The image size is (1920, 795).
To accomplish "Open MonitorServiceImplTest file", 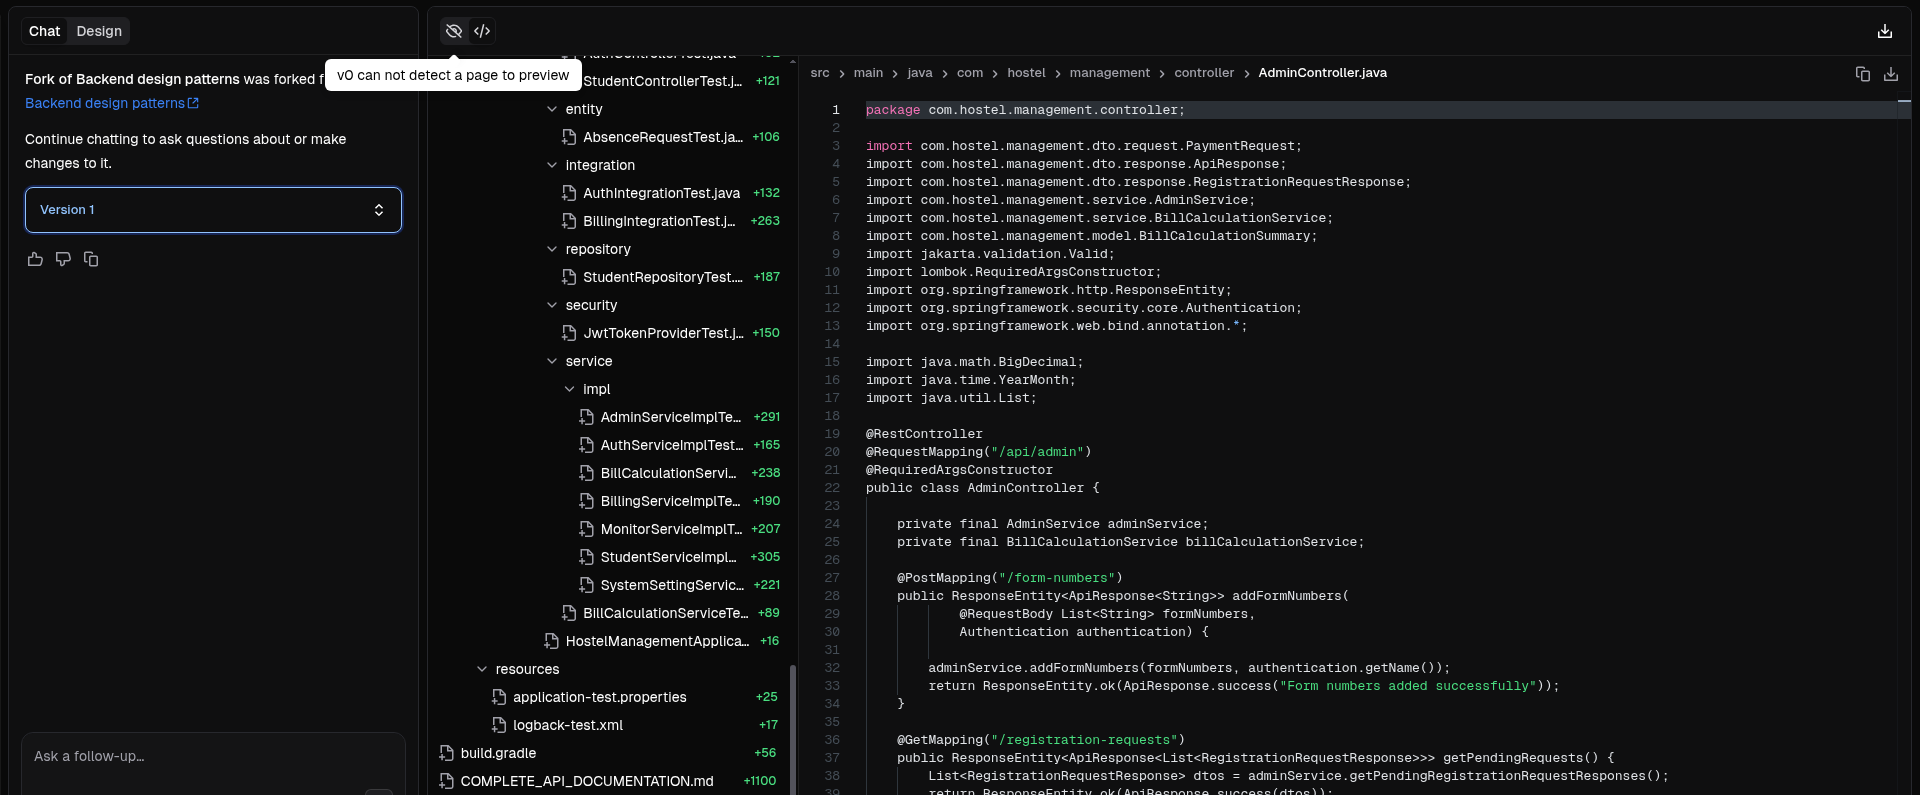I will [x=671, y=529].
